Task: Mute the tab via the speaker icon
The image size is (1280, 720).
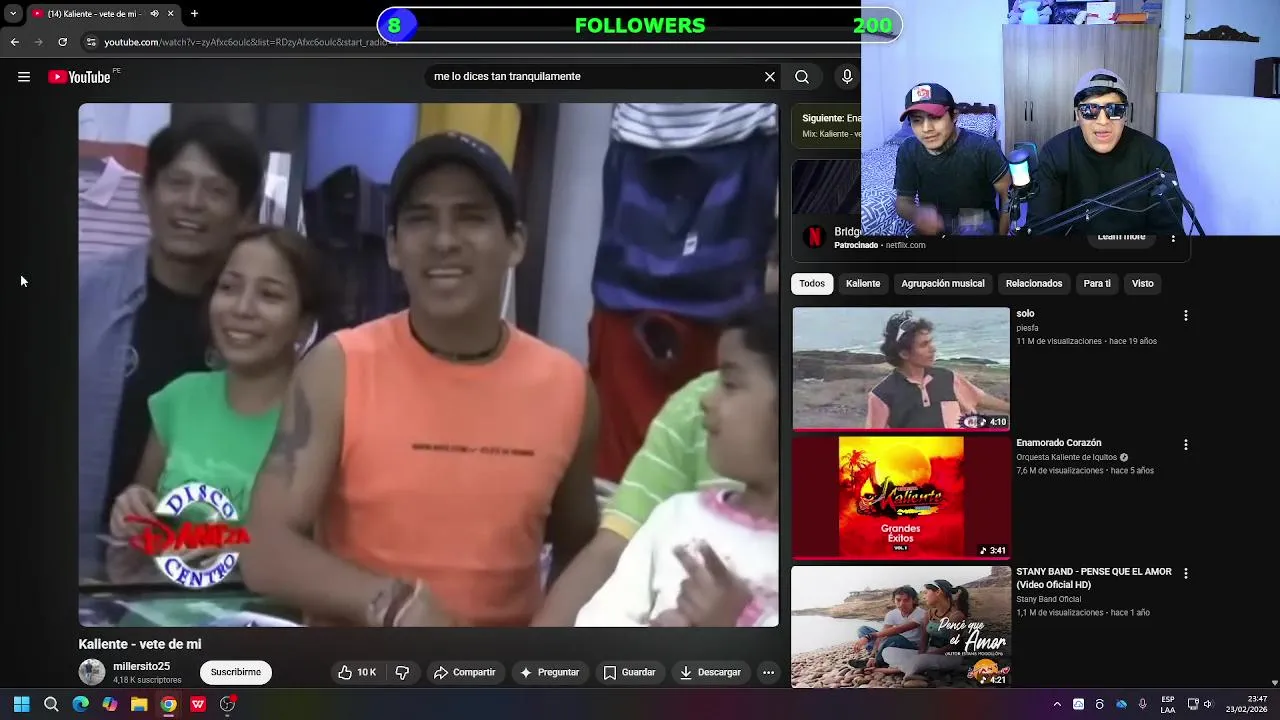Action: coord(154,14)
